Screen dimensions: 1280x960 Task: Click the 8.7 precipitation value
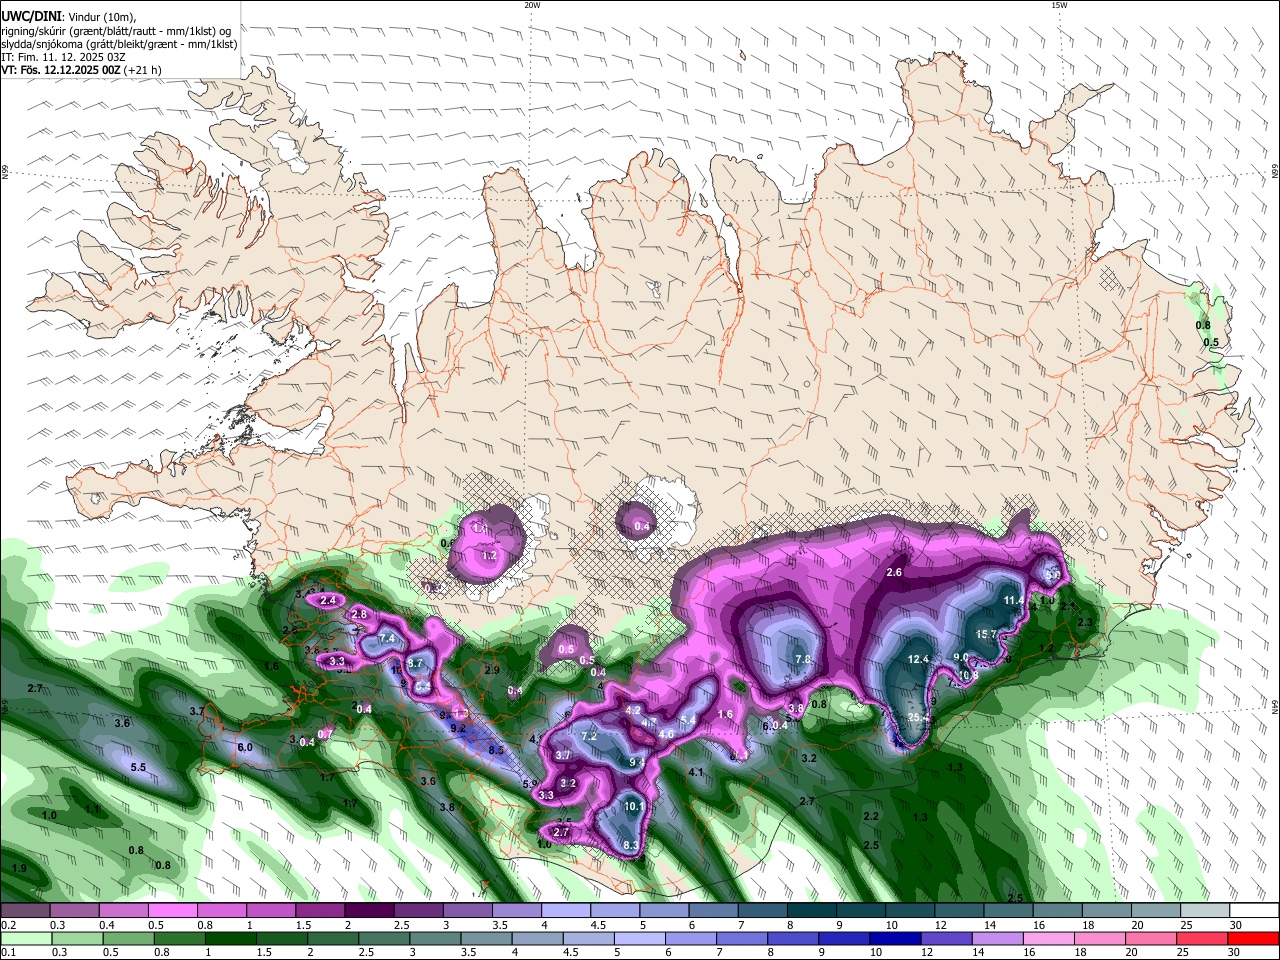point(416,663)
